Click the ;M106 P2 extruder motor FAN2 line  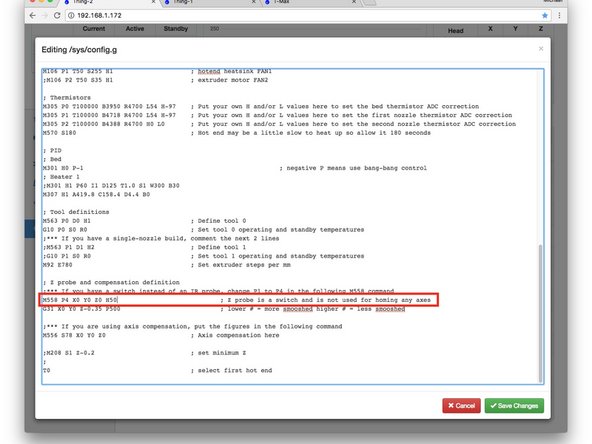[156, 80]
